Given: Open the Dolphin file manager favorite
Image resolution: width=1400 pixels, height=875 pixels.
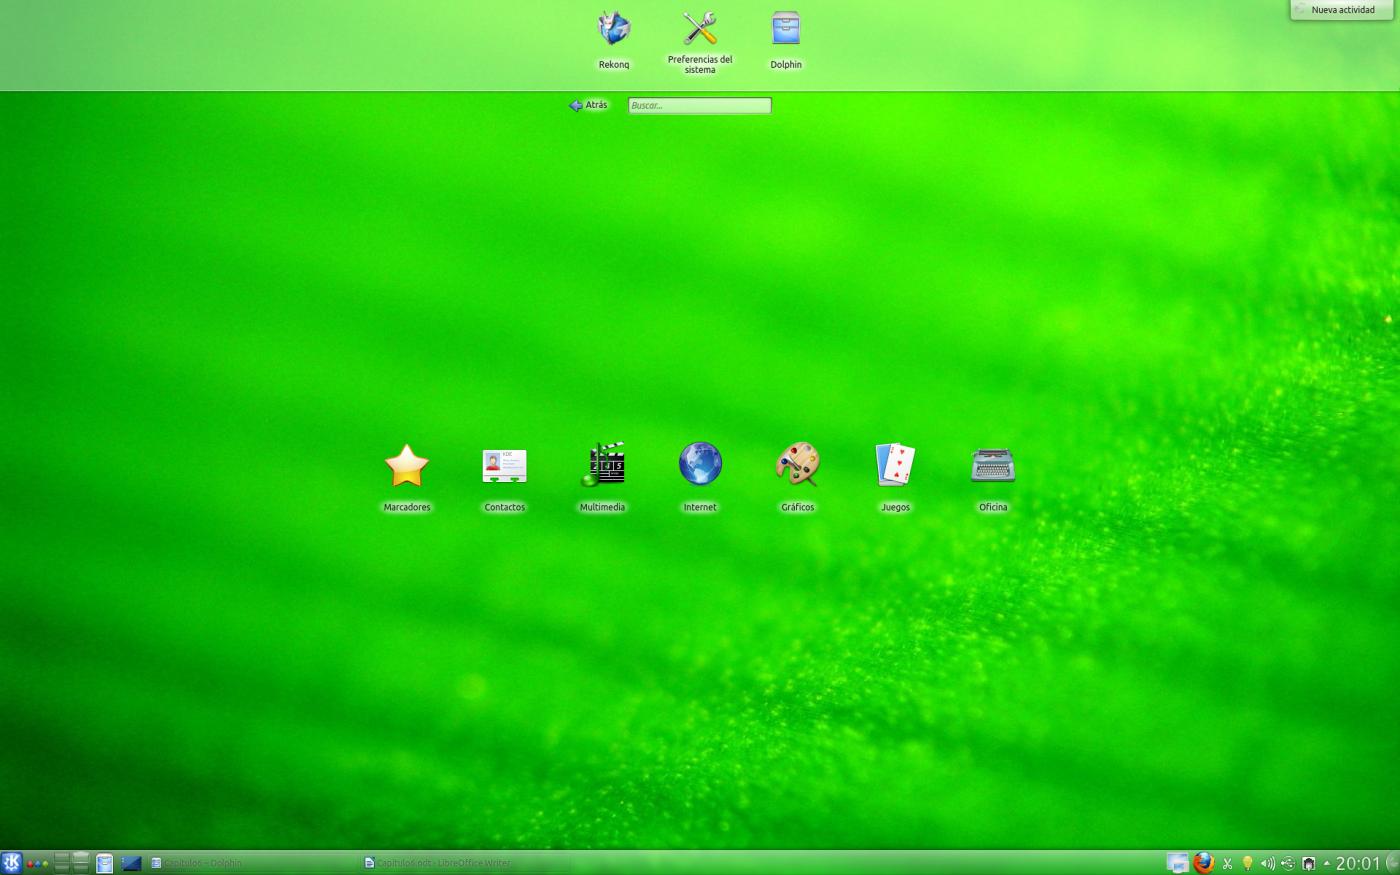Looking at the screenshot, I should (786, 40).
